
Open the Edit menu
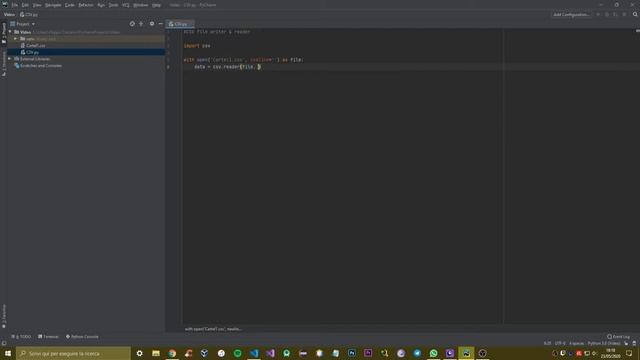(x=25, y=5)
